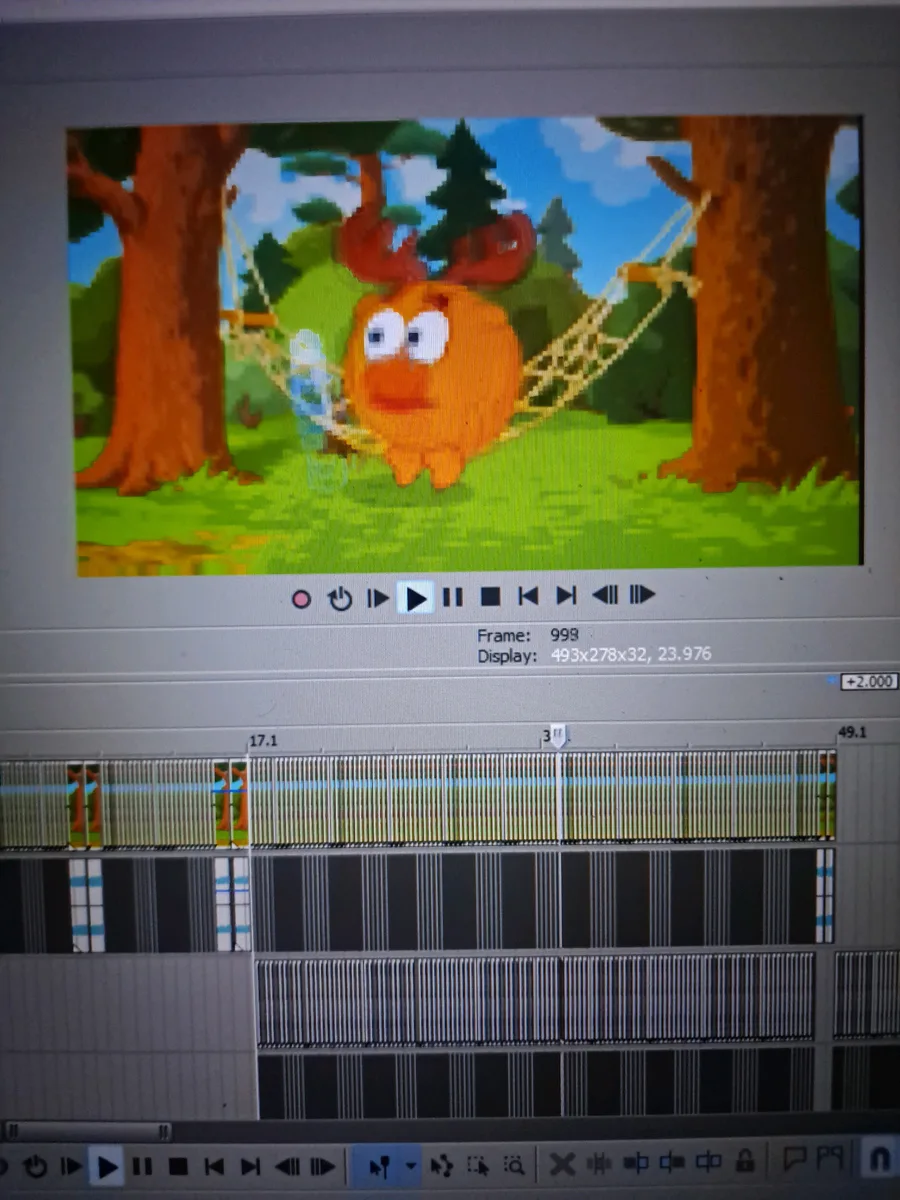
Task: Toggle the Lock Event padlock icon
Action: (x=745, y=1160)
